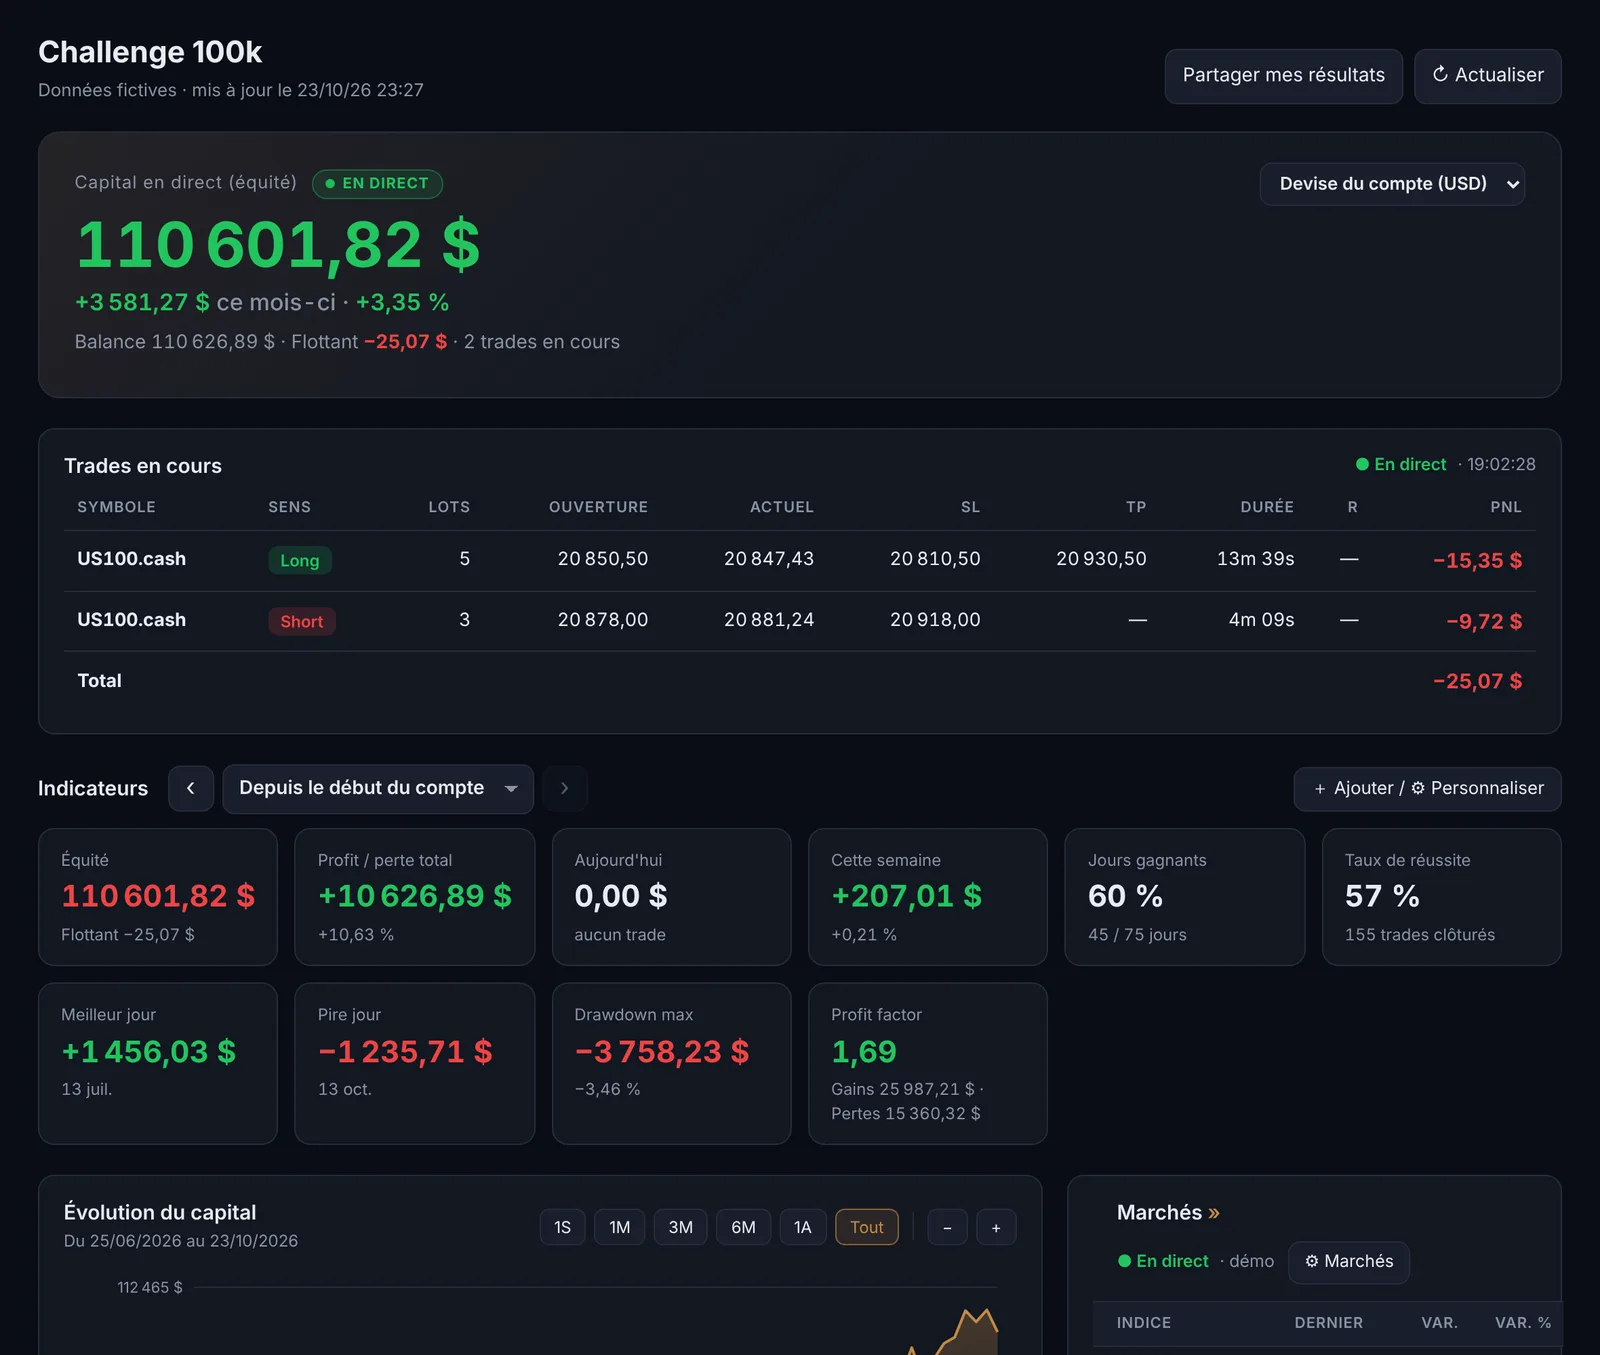Open the Équité indicator card

point(158,897)
